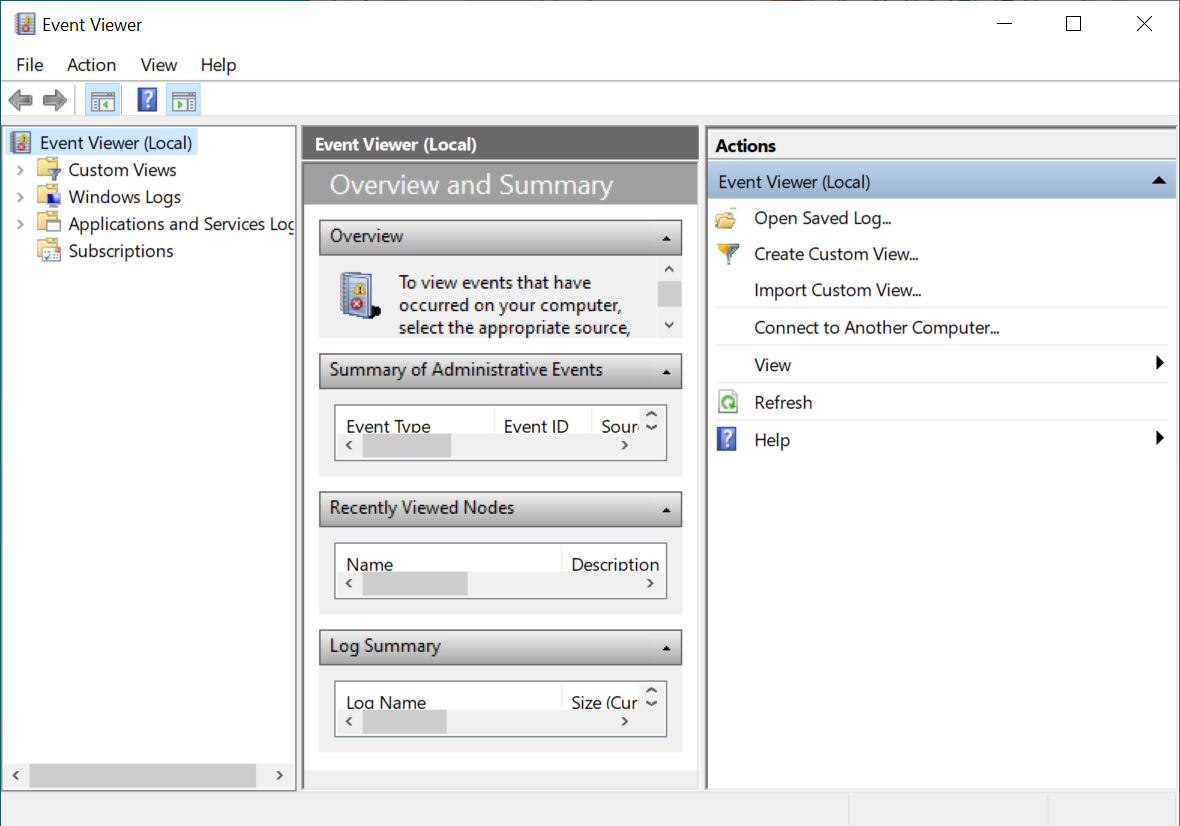Click Event Viewer (Local) tree icon
This screenshot has width=1180, height=826.
(x=22, y=142)
